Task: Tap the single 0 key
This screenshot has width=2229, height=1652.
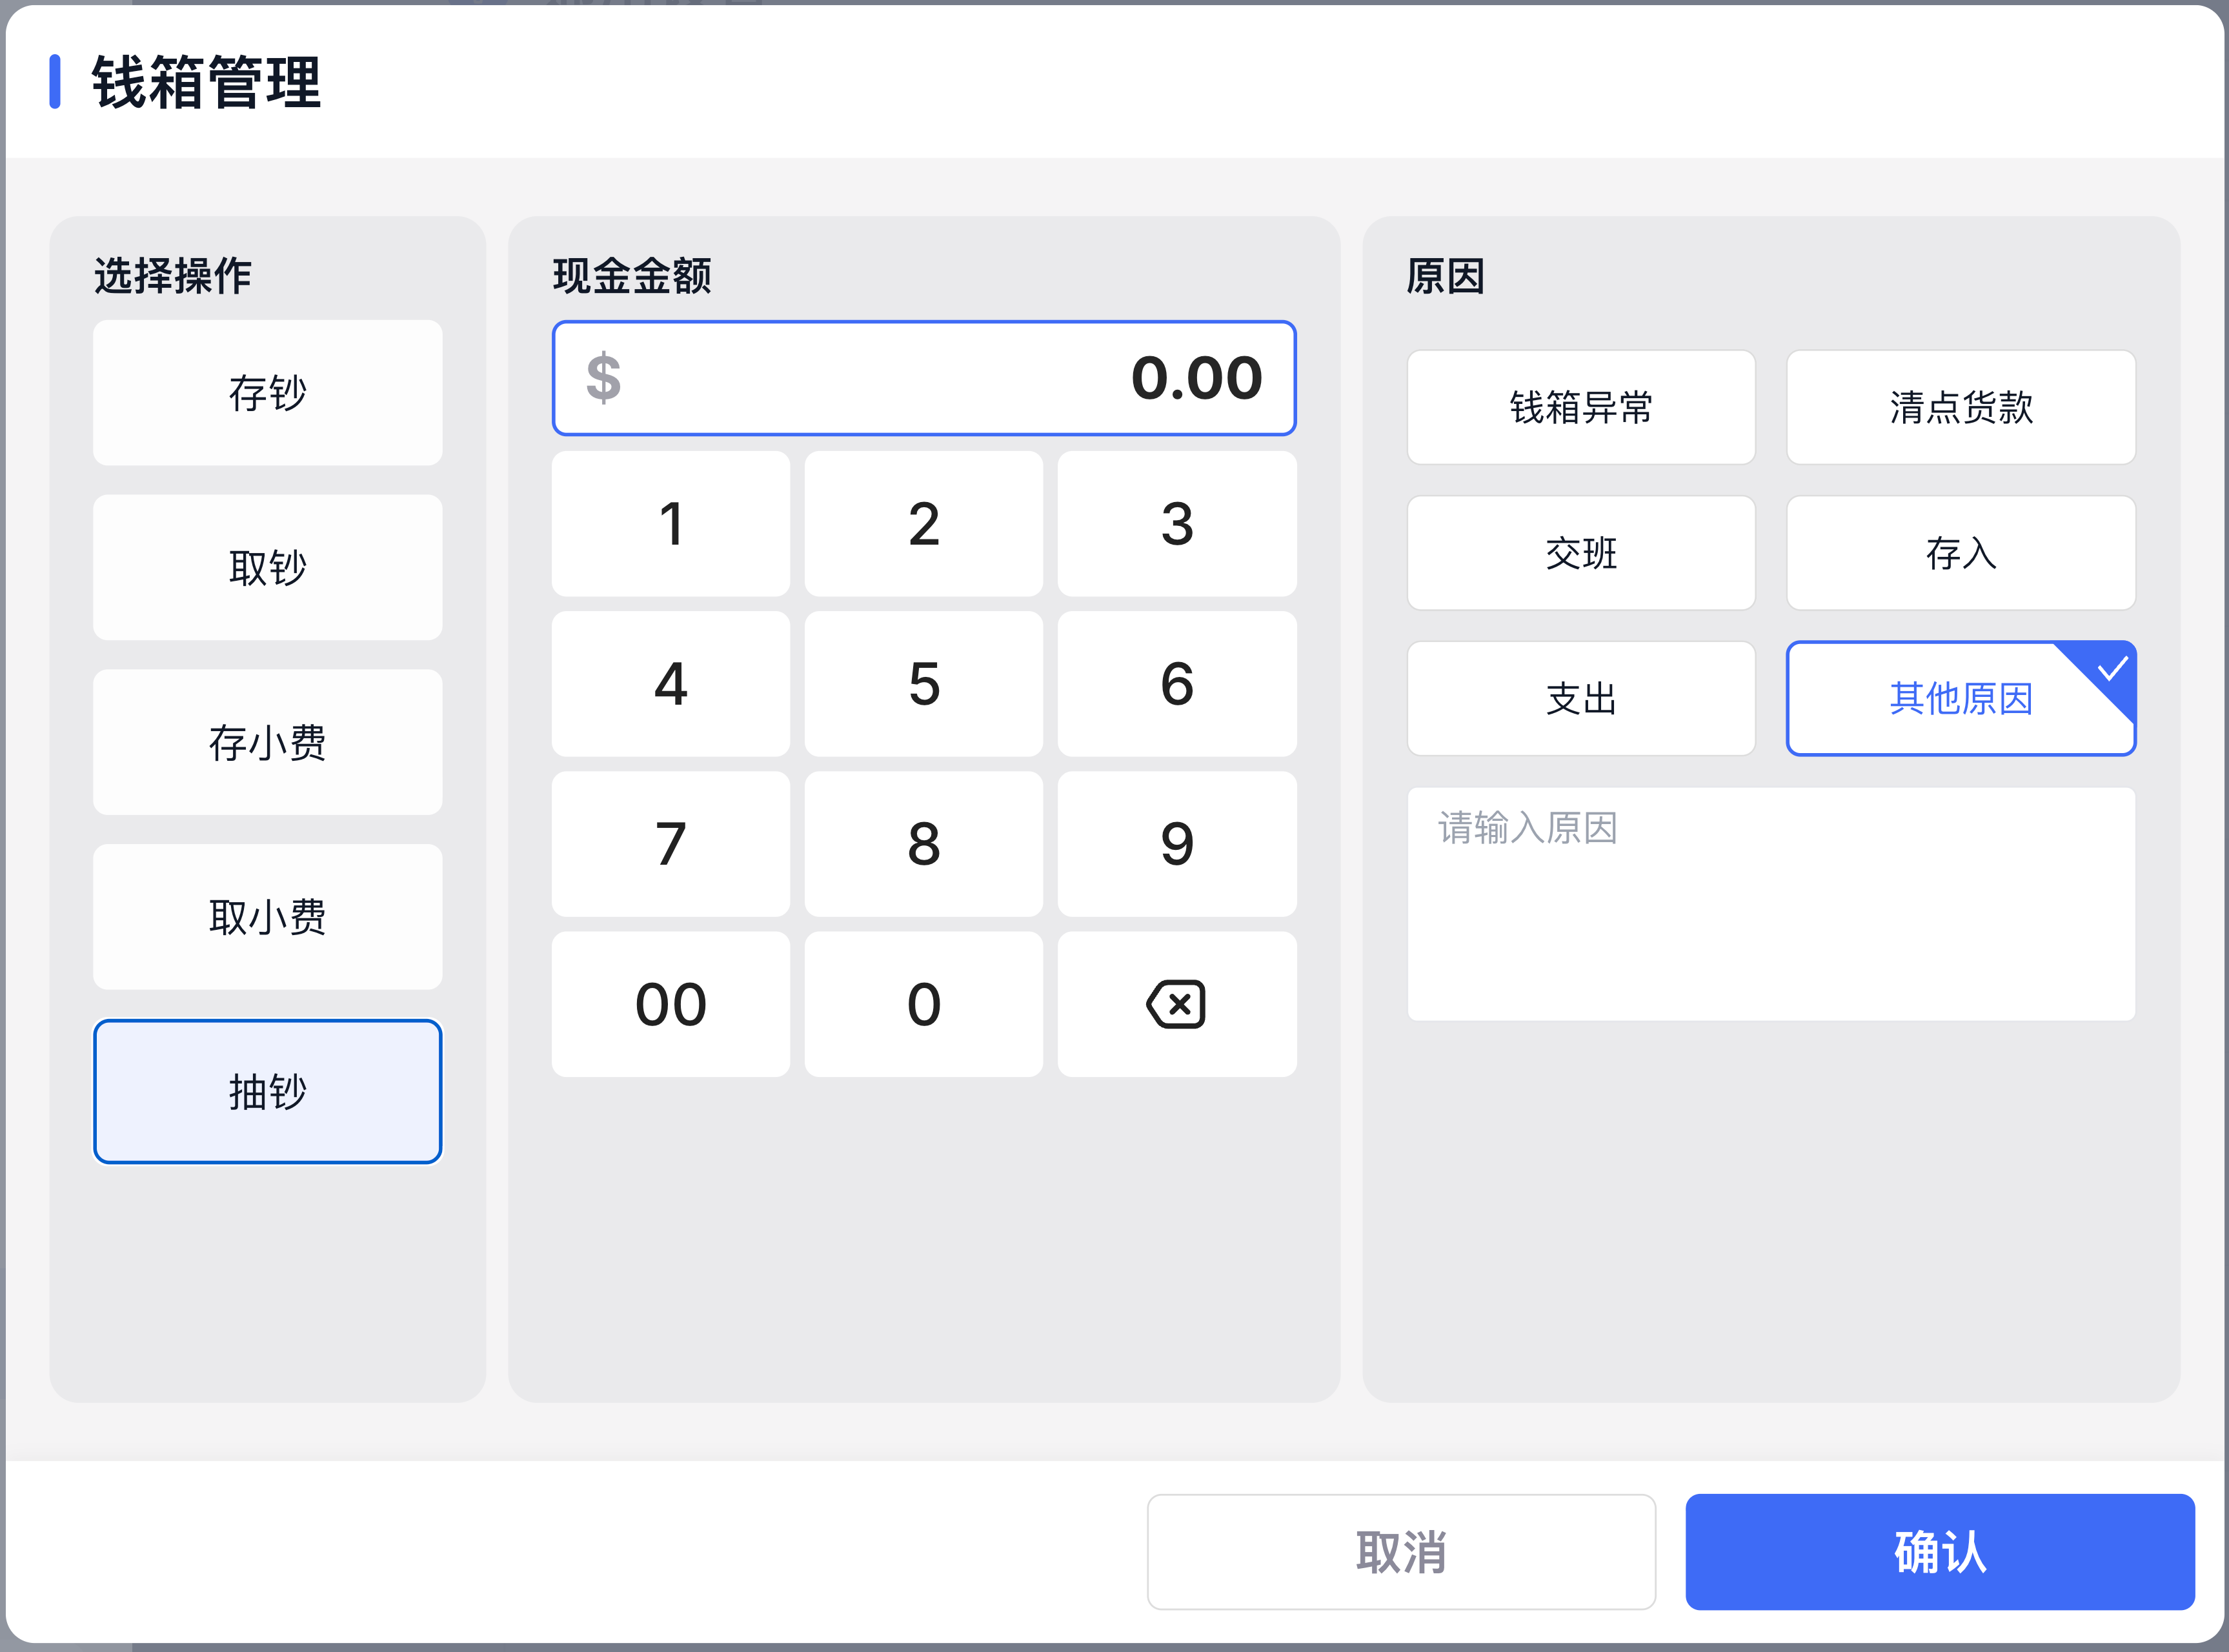Action: pyautogui.click(x=923, y=1004)
